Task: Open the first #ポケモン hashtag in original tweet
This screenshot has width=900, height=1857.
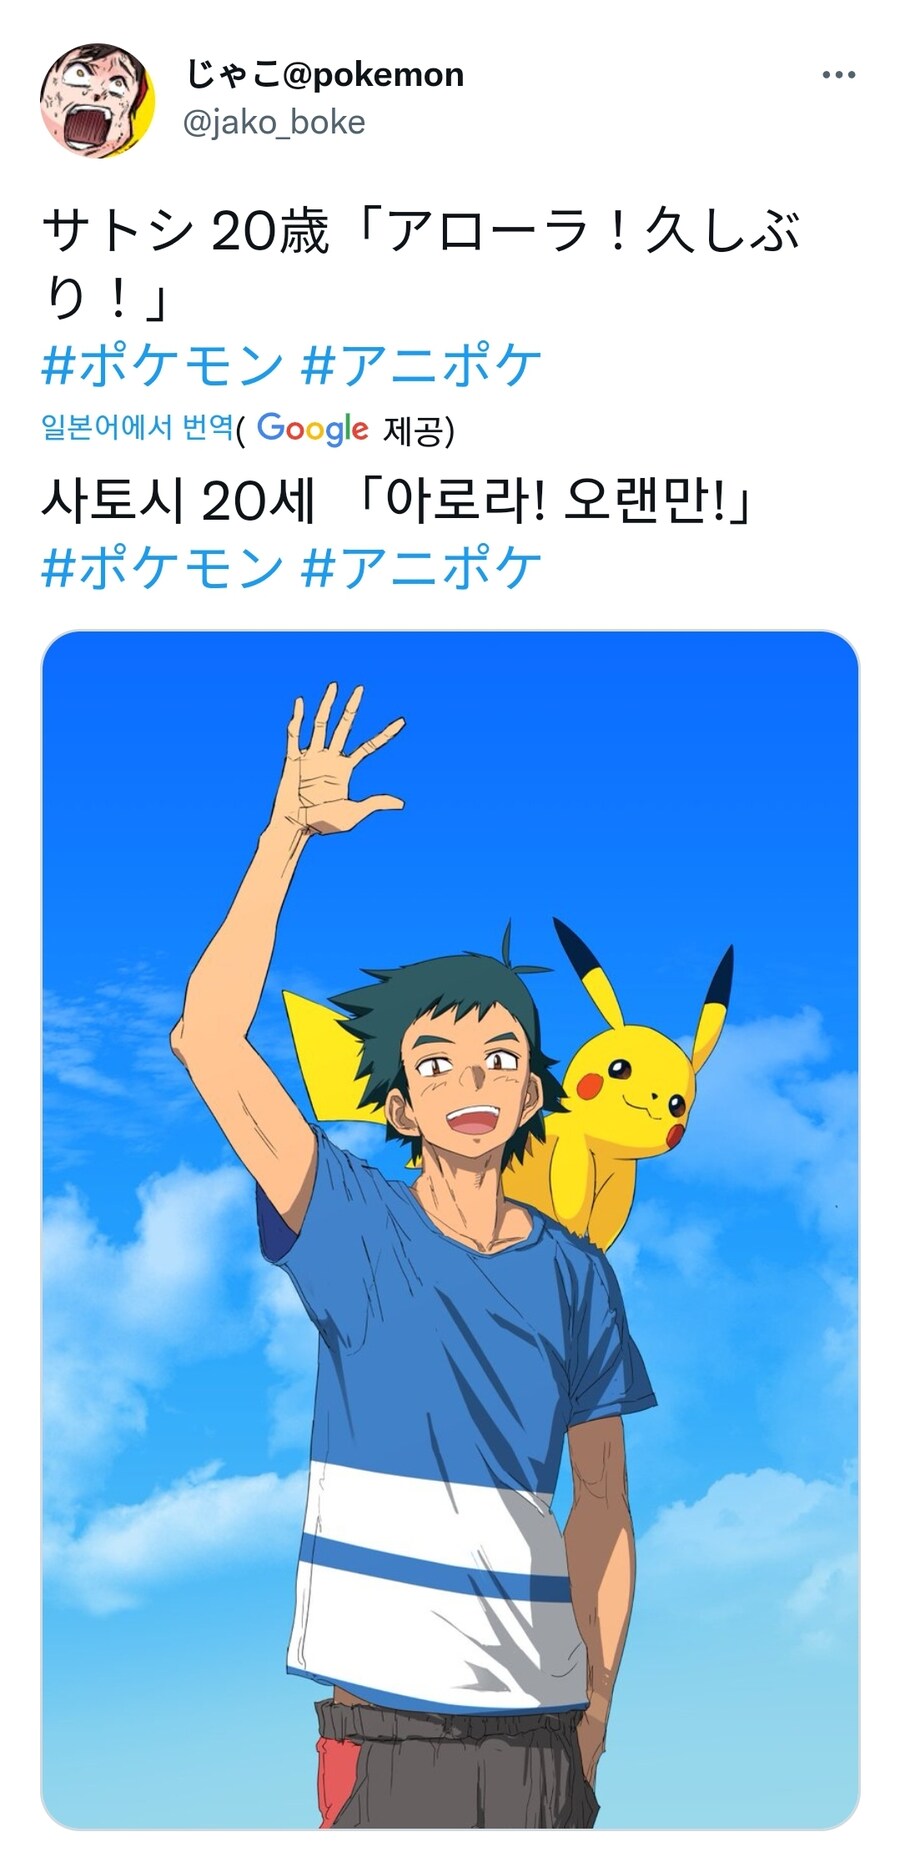Action: (x=163, y=365)
